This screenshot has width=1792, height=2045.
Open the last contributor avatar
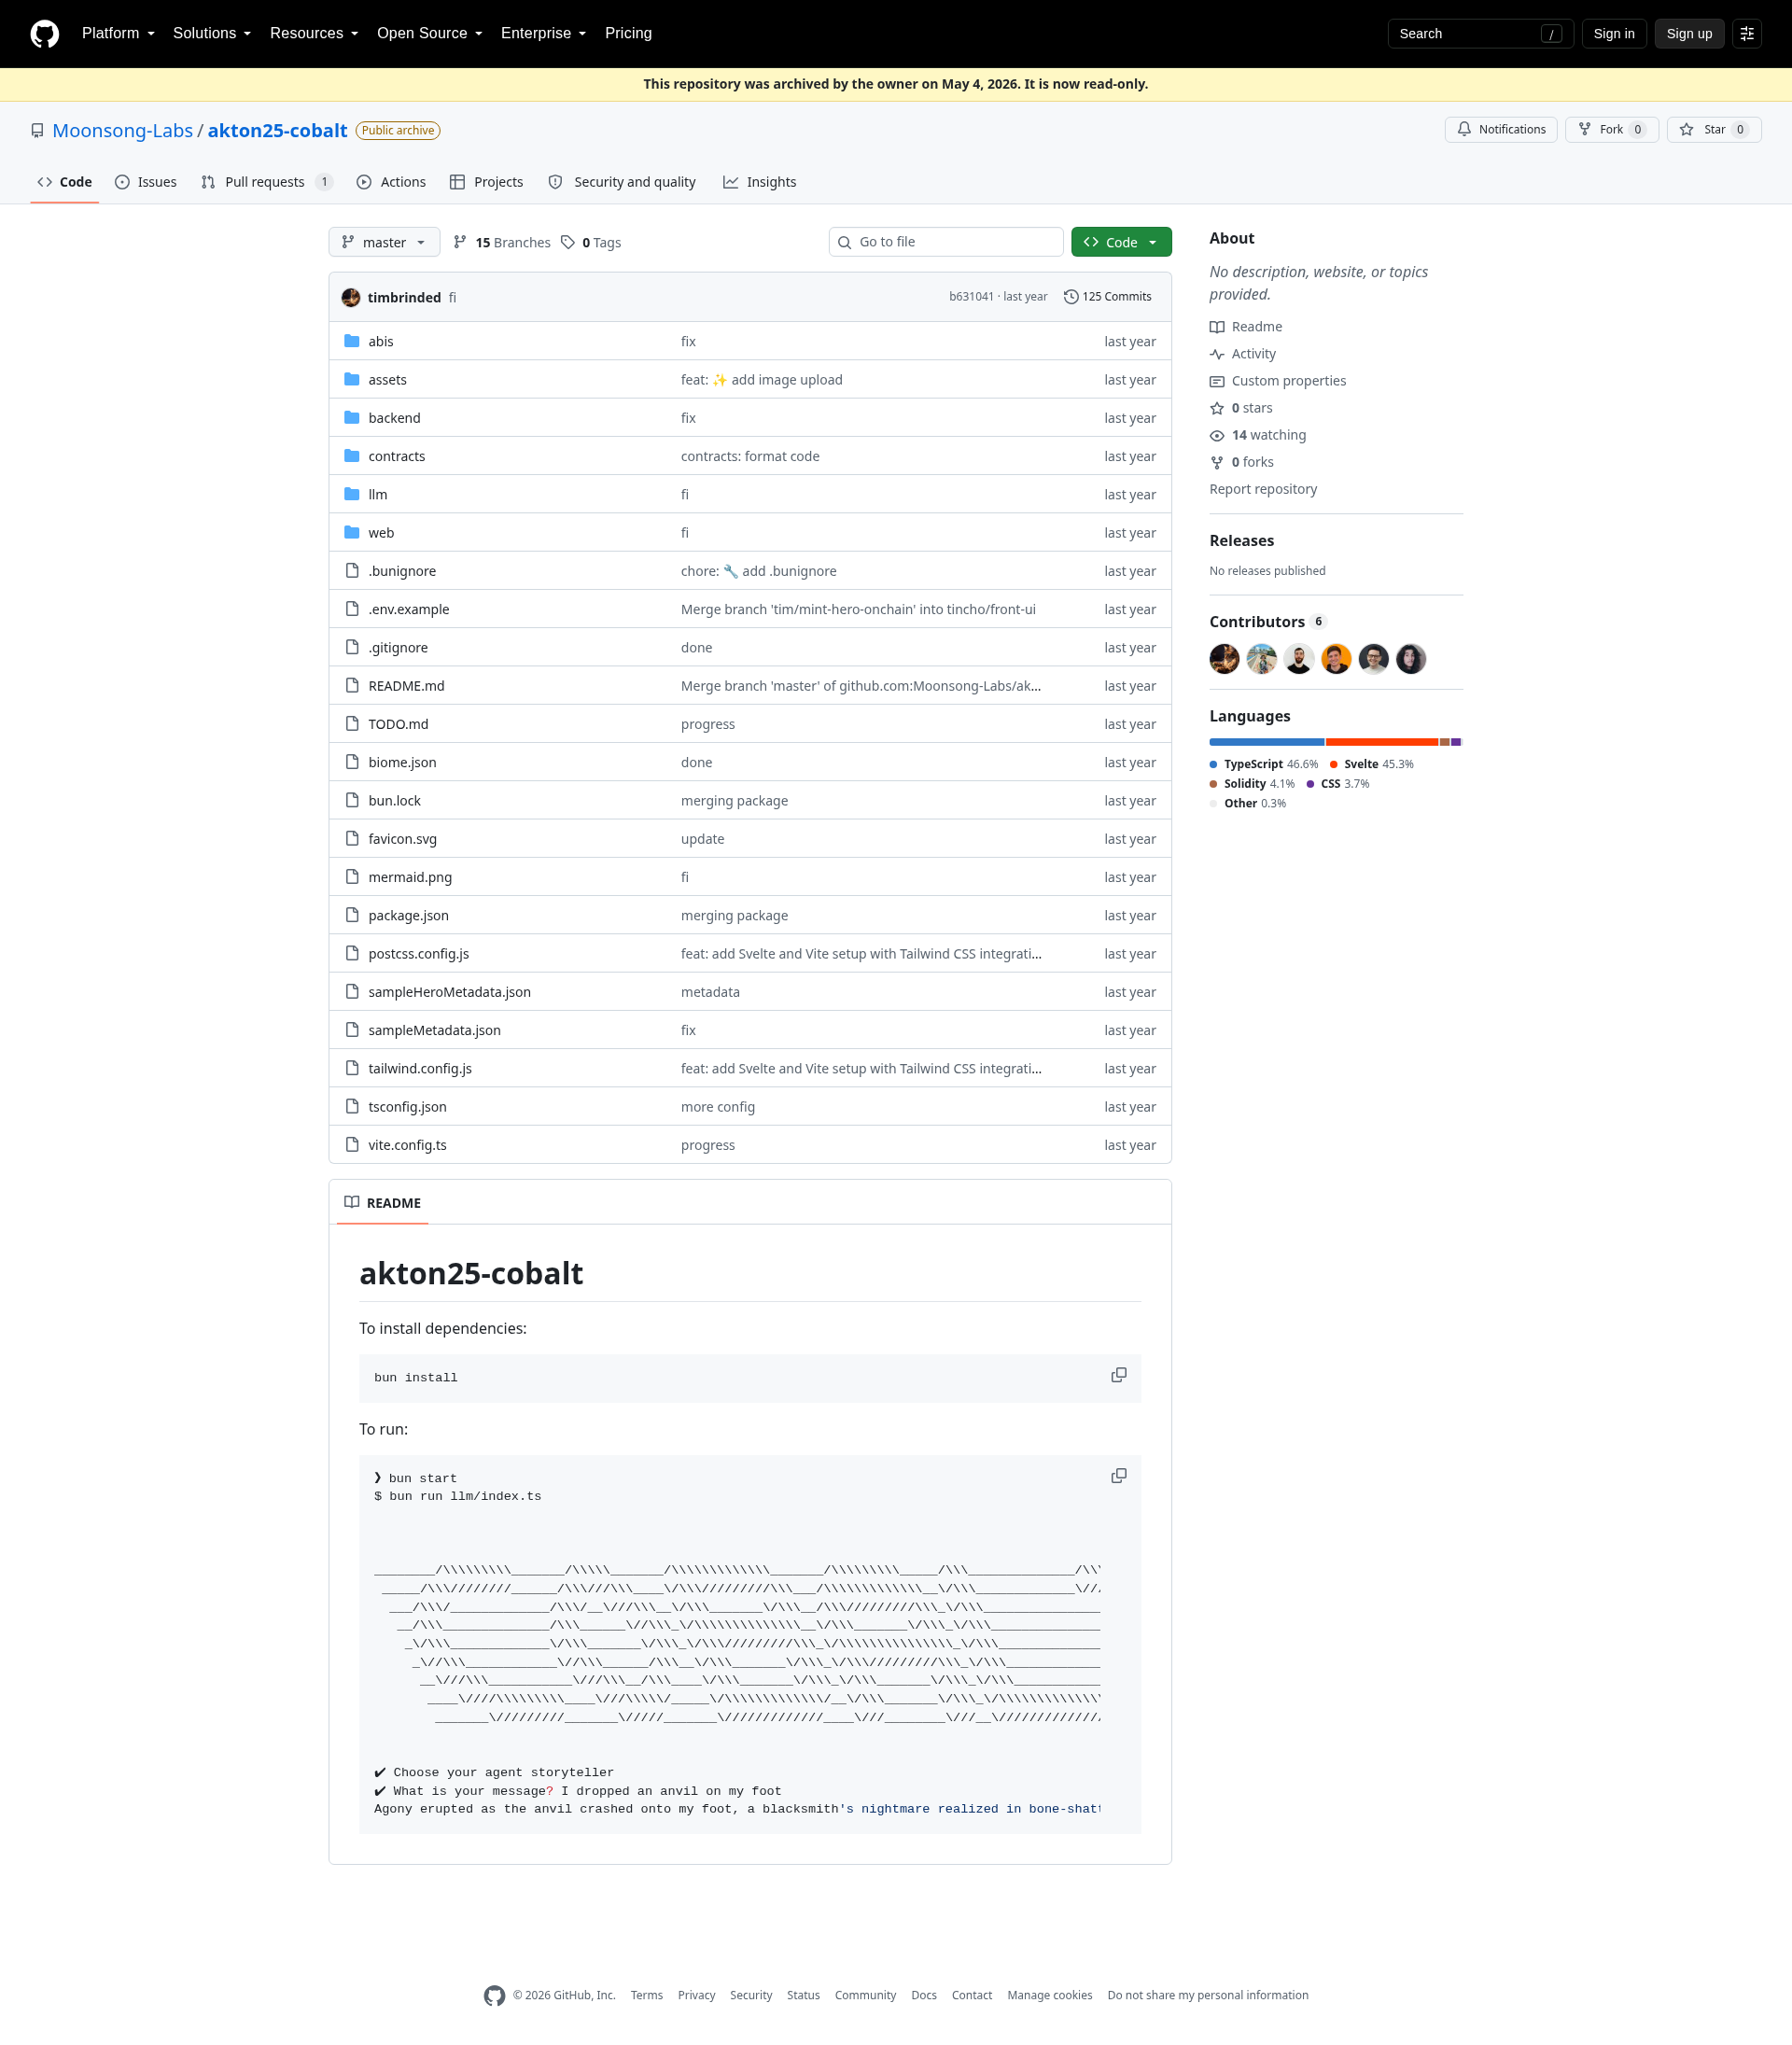[1411, 658]
